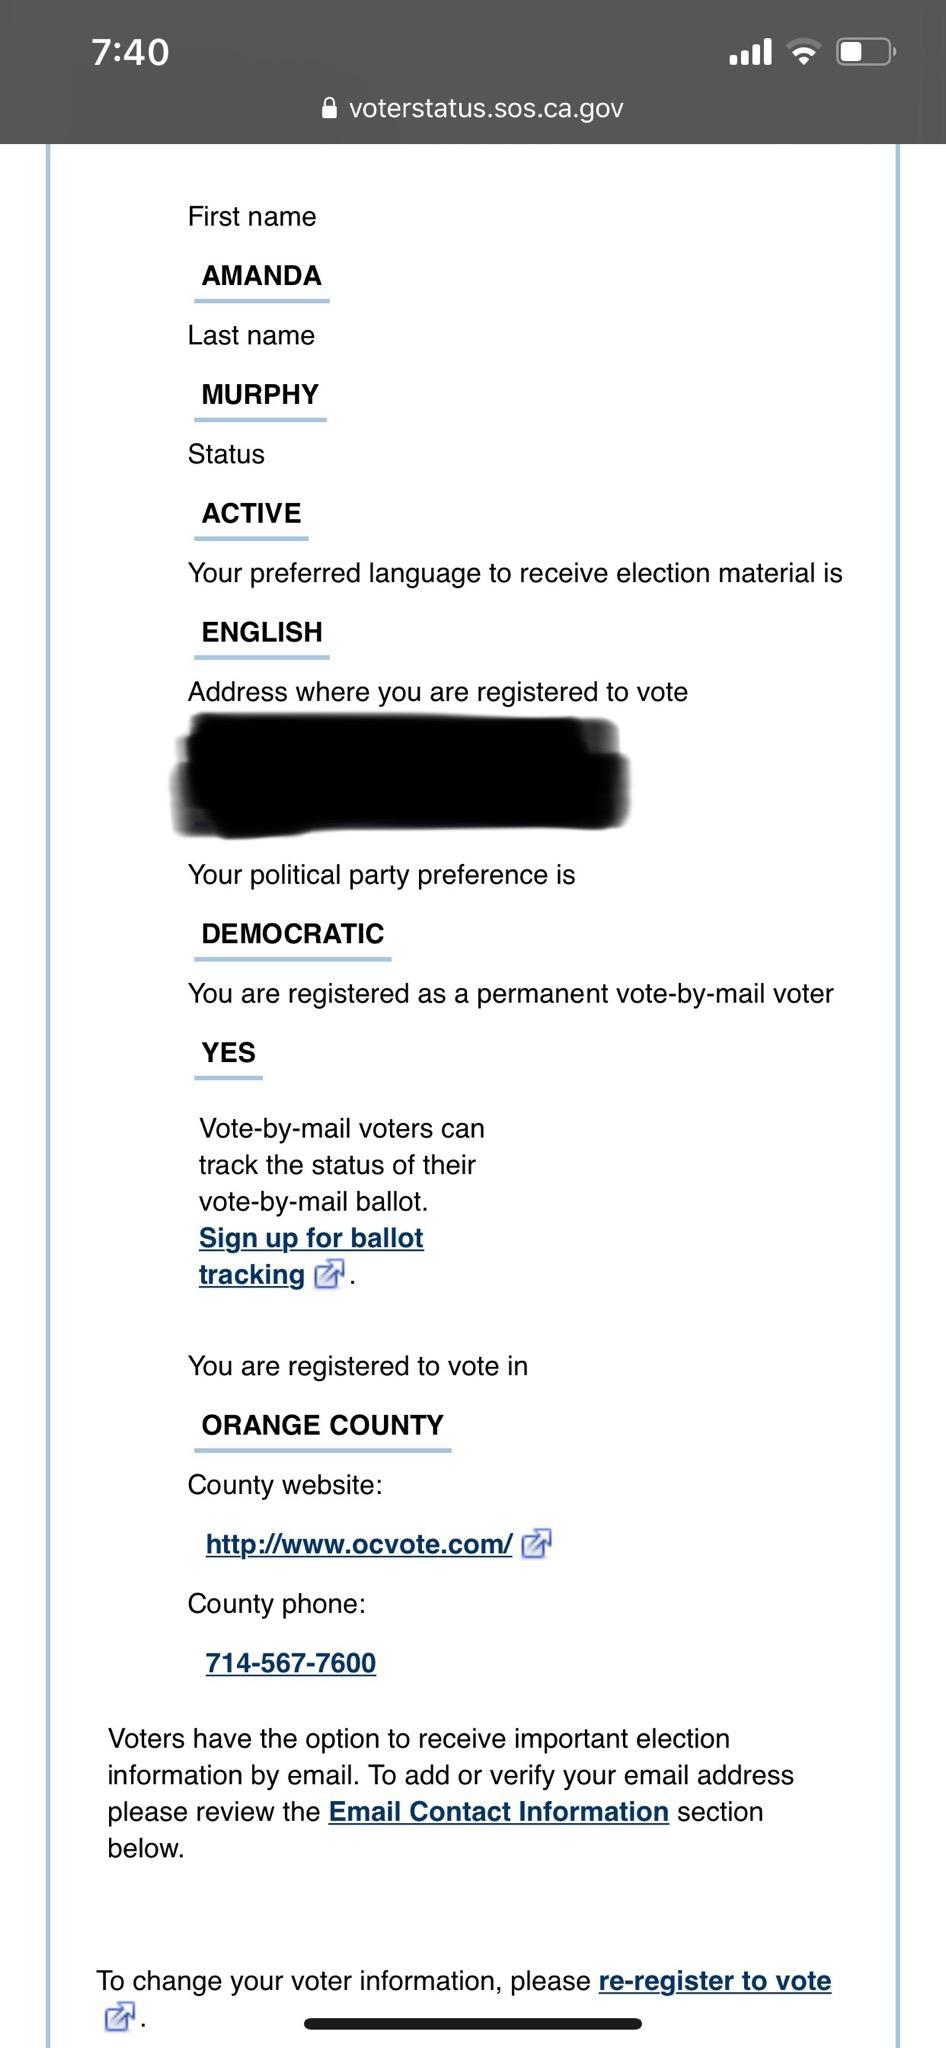Tap the Wi-Fi status icon

pyautogui.click(x=803, y=52)
